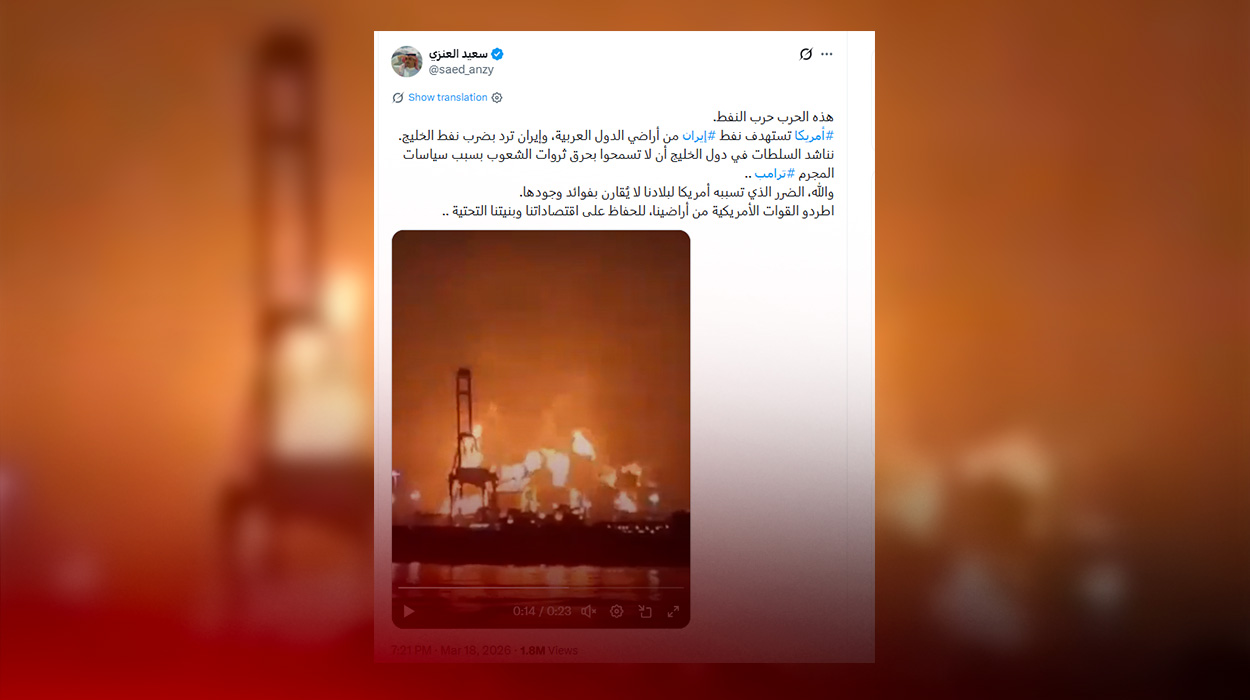Open the @saed_anzy handle link
Image resolution: width=1250 pixels, height=700 pixels.
(461, 70)
